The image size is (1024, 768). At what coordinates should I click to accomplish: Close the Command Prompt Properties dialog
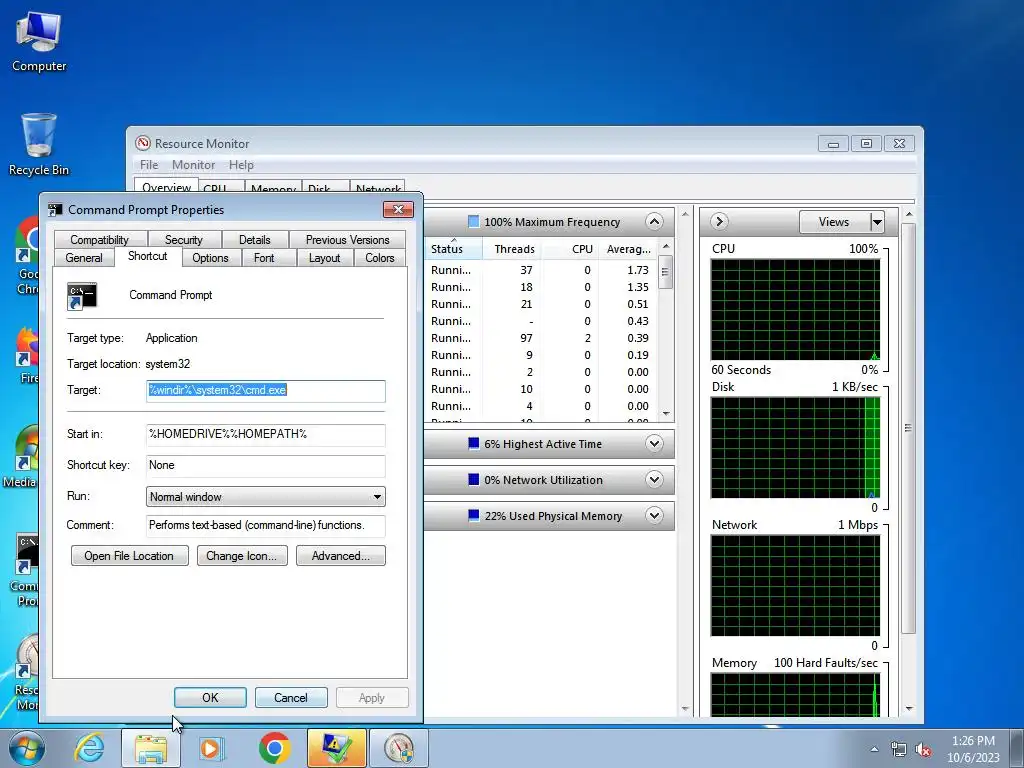[398, 209]
